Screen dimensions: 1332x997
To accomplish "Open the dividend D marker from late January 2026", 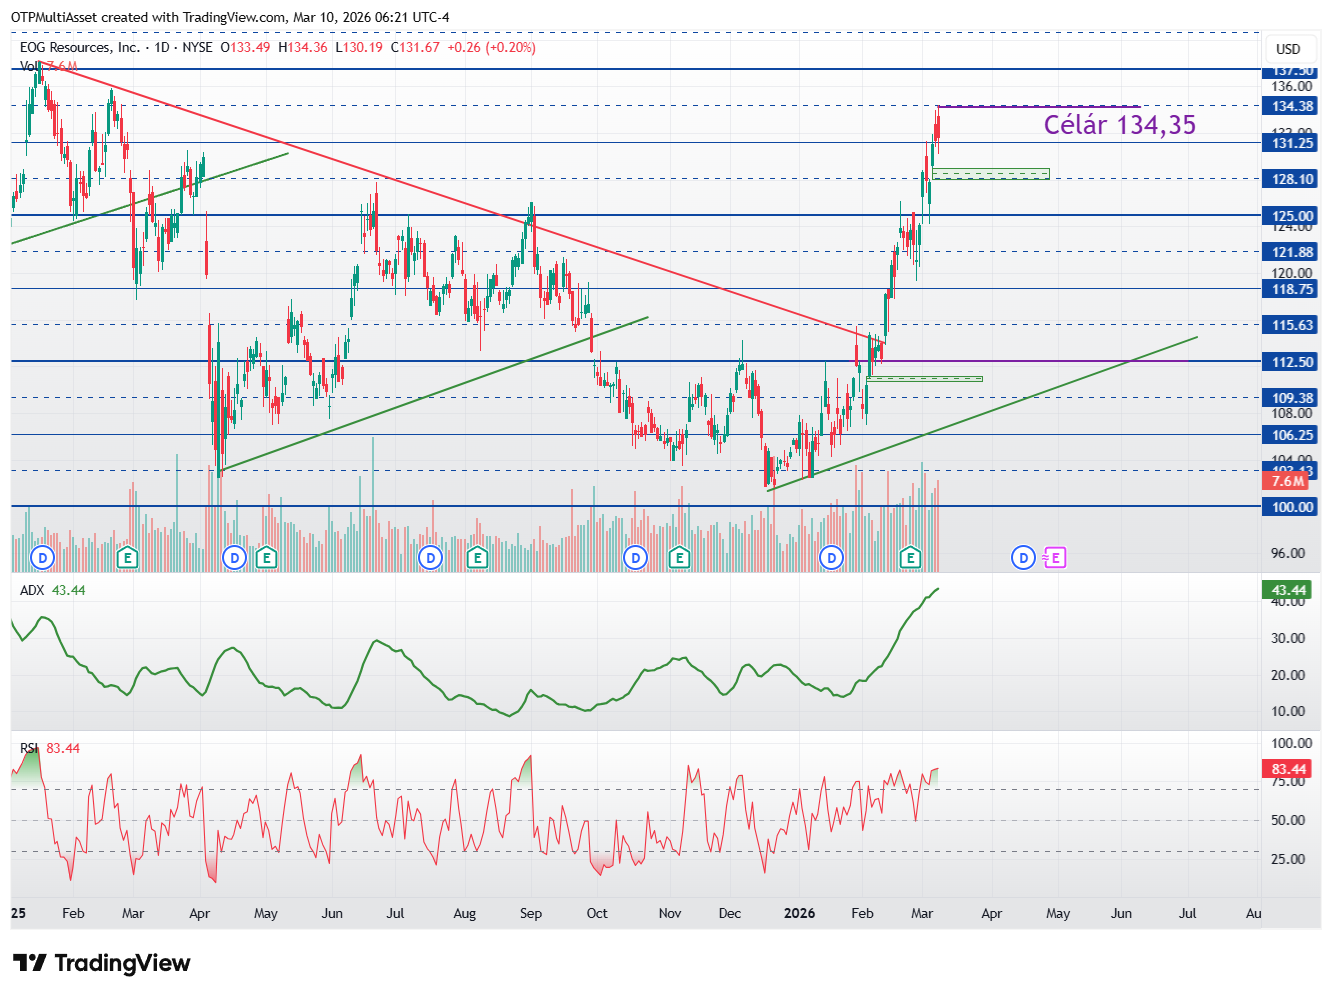I will point(832,558).
